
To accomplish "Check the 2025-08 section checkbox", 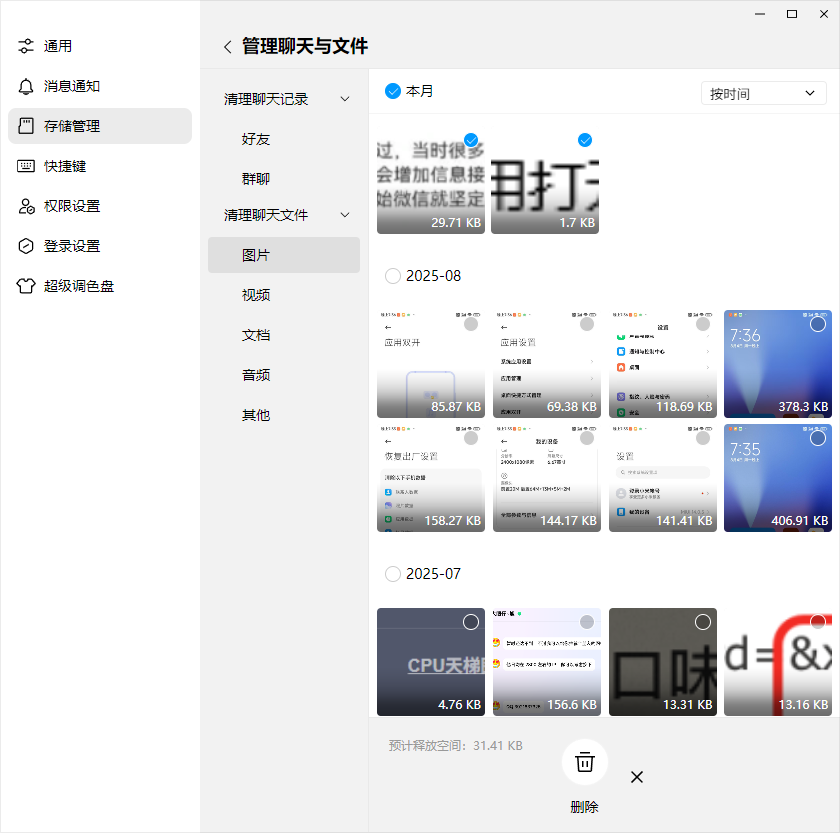I will pos(391,276).
